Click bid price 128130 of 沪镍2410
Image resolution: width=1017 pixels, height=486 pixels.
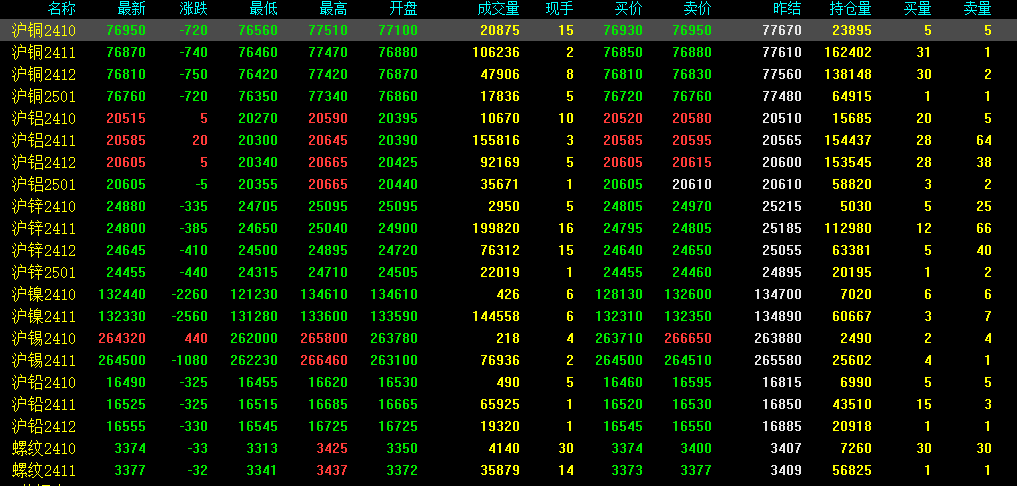click(x=619, y=295)
